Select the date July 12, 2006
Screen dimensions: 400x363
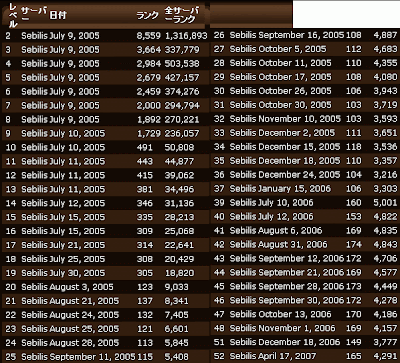[286, 217]
